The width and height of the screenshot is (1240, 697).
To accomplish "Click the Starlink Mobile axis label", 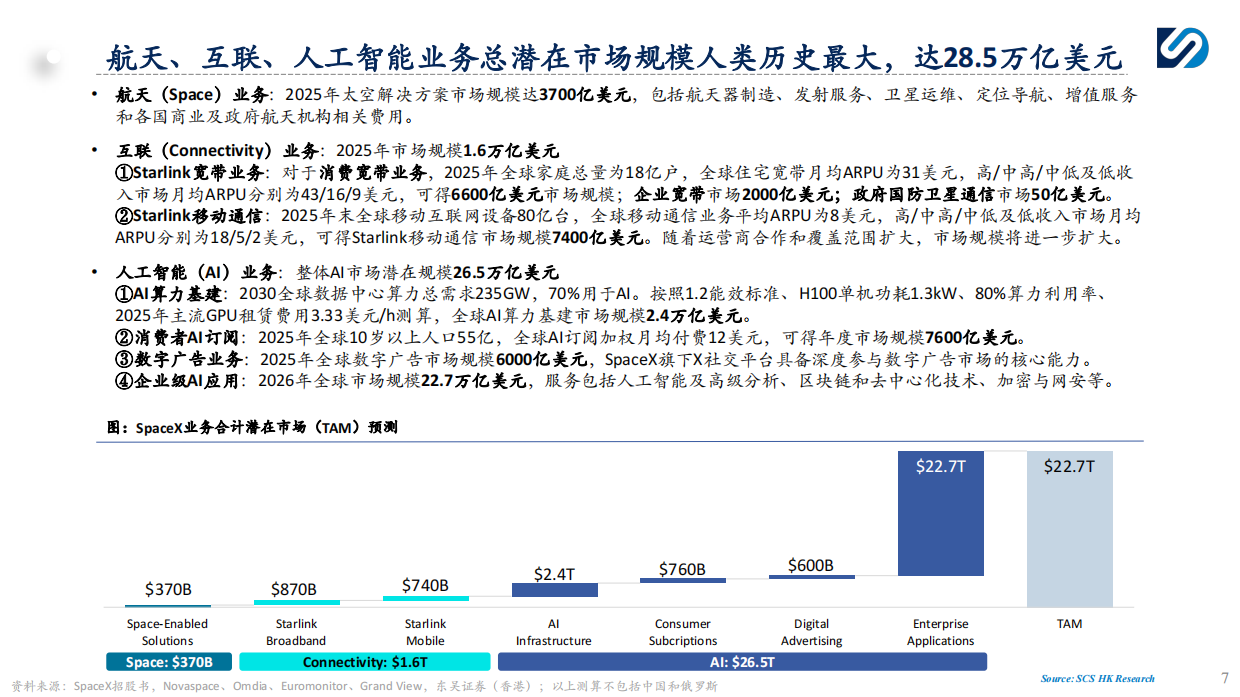I will click(425, 632).
